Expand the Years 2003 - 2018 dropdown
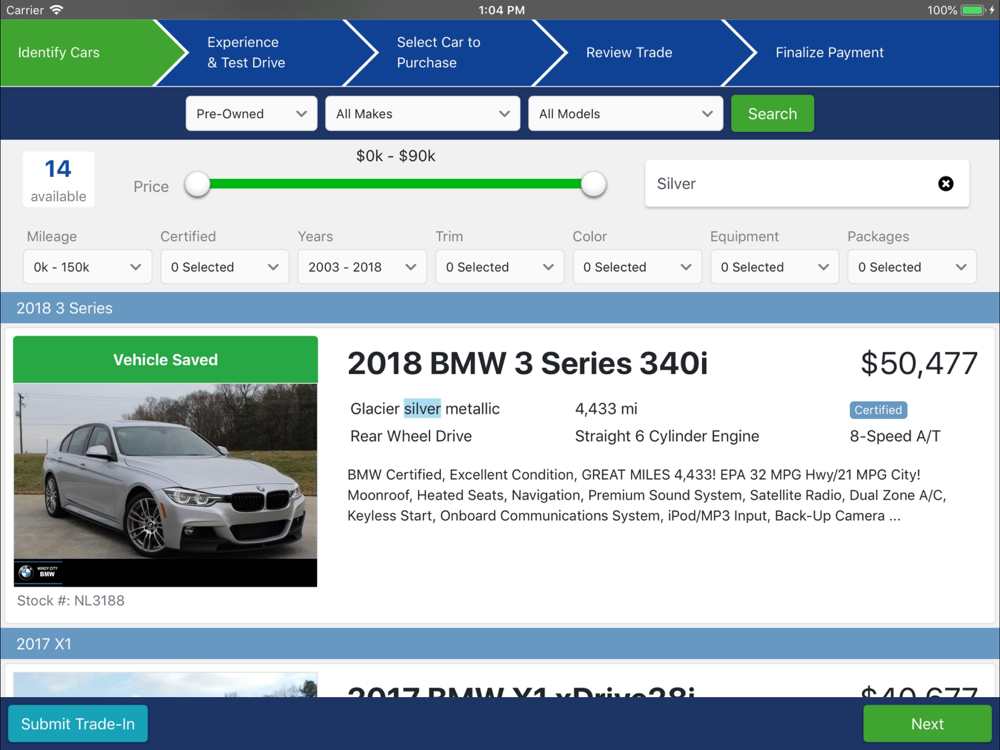The image size is (1000, 750). pos(362,267)
